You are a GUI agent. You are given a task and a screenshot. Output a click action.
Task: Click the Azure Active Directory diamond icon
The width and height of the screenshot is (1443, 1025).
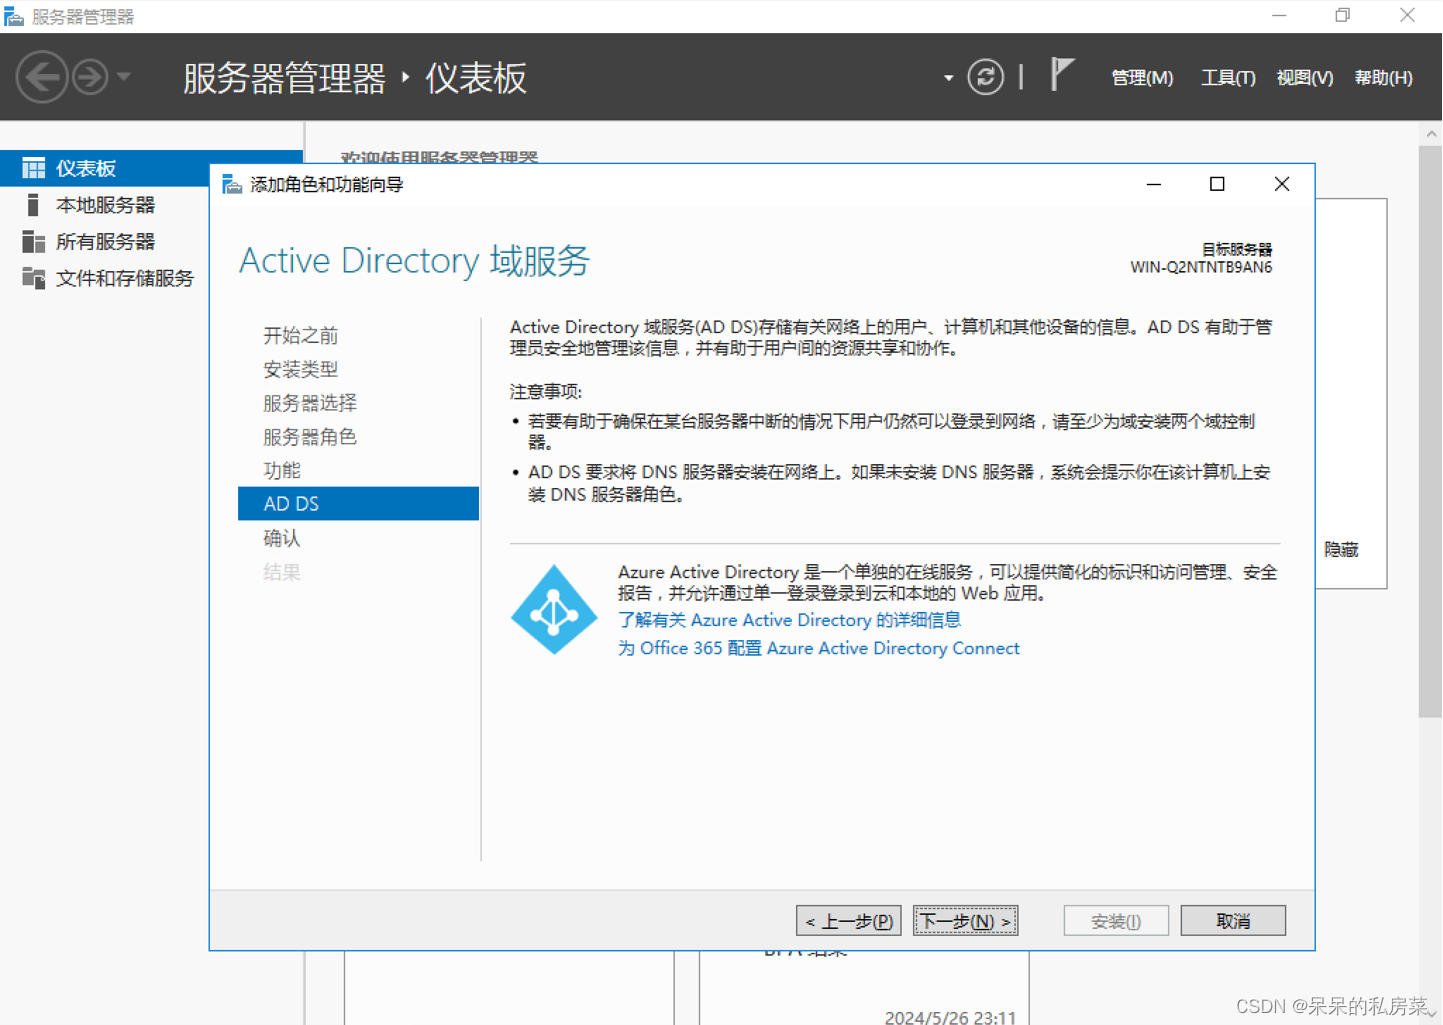tap(554, 610)
